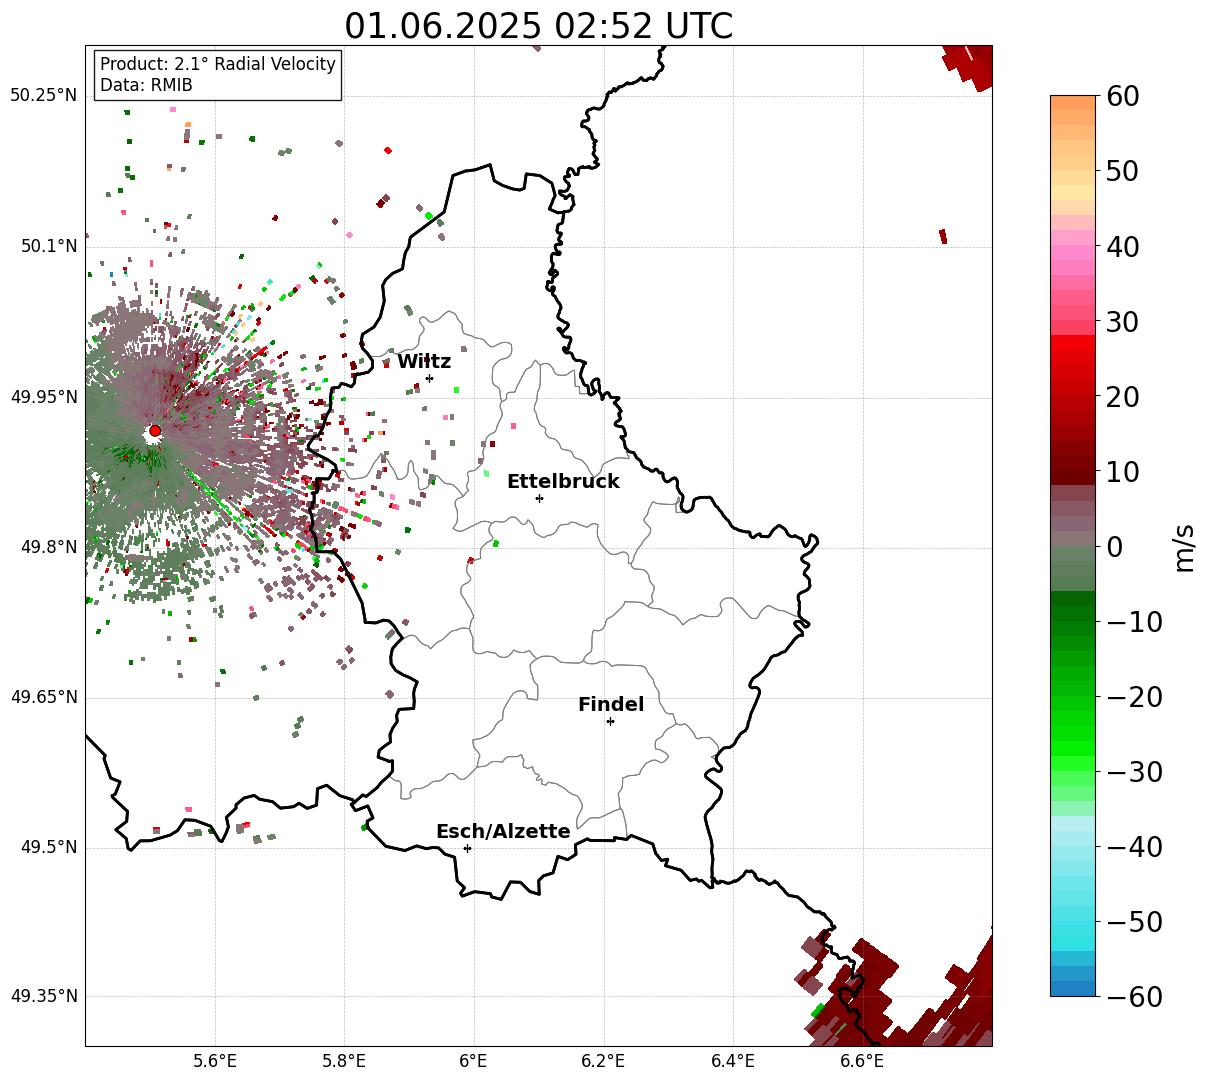This screenshot has height=1081, width=1207.
Task: Click the −20 colorbar tick label
Action: coord(1134,697)
